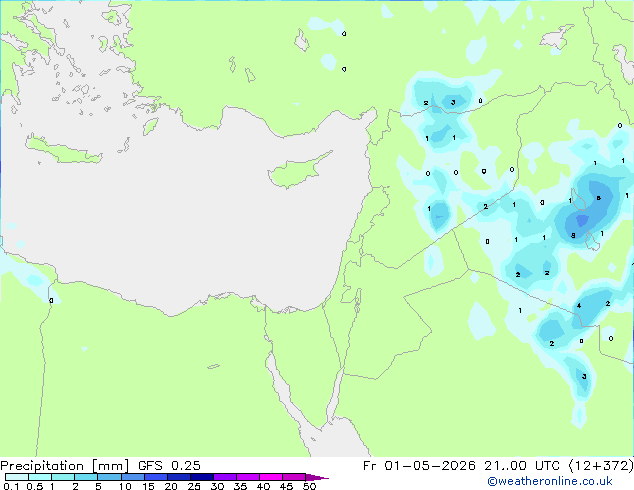Click the 0.1–0.5 mm legend color swatch
Viewport: 634px width, 490px height.
pyautogui.click(x=17, y=477)
